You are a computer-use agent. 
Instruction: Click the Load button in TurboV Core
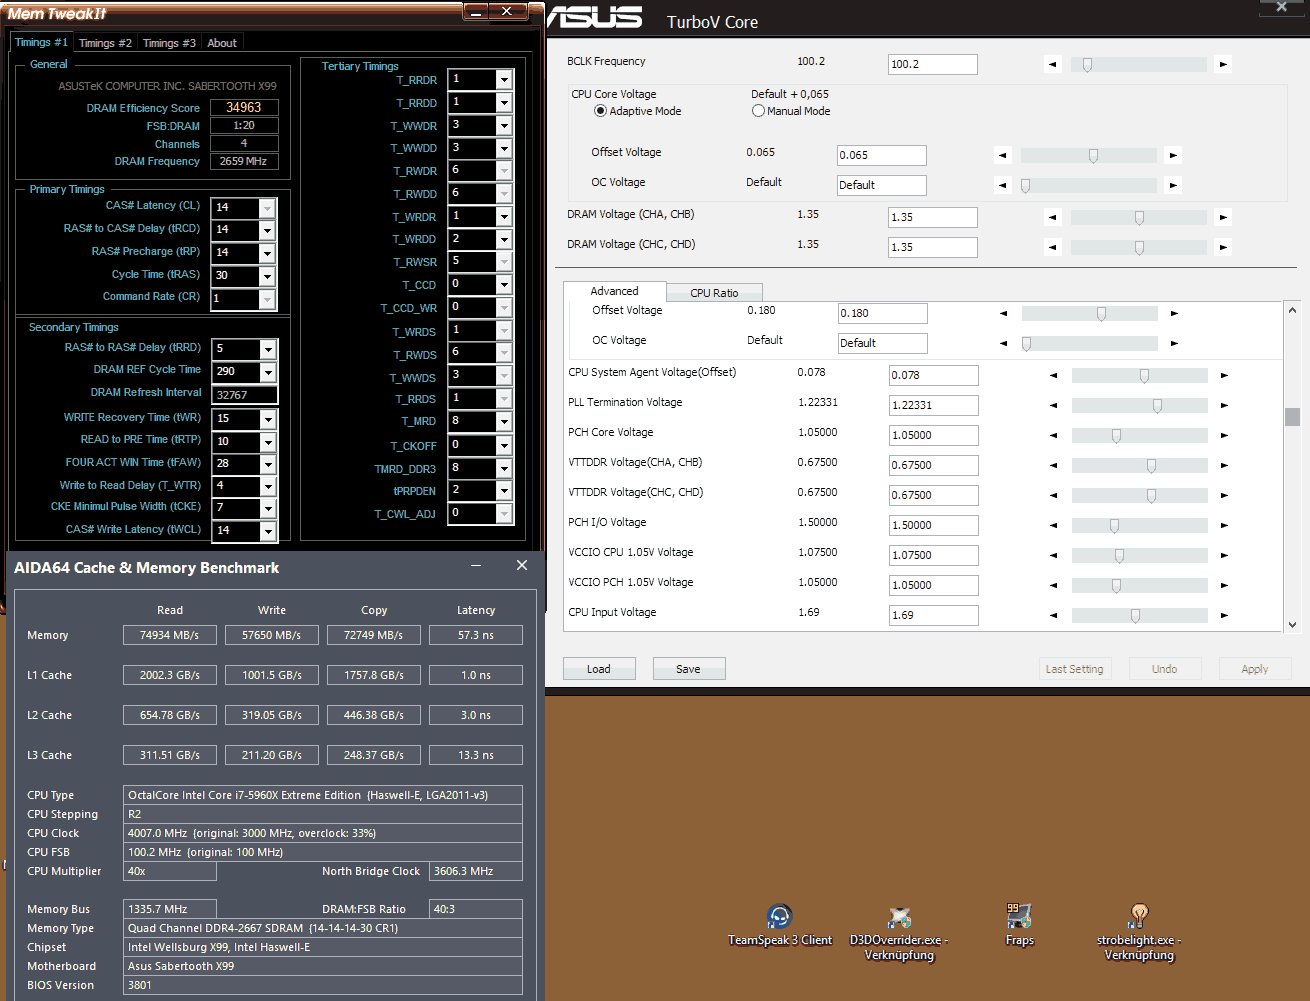pyautogui.click(x=599, y=669)
